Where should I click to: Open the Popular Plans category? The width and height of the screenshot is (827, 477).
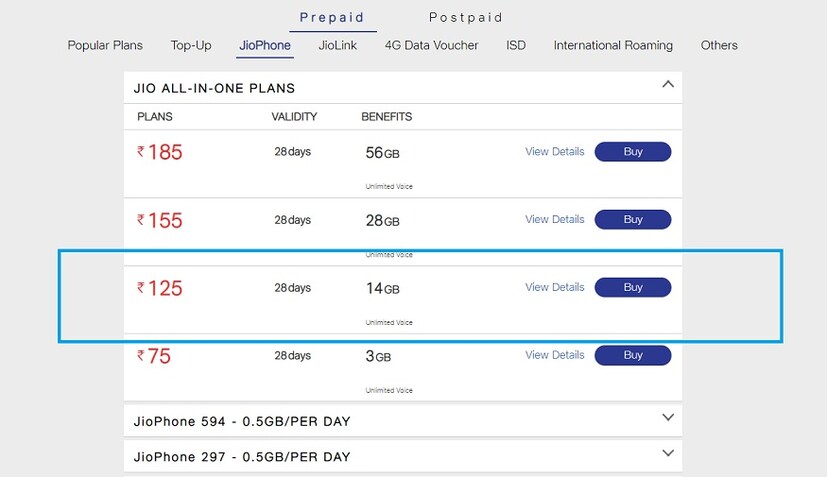click(105, 45)
